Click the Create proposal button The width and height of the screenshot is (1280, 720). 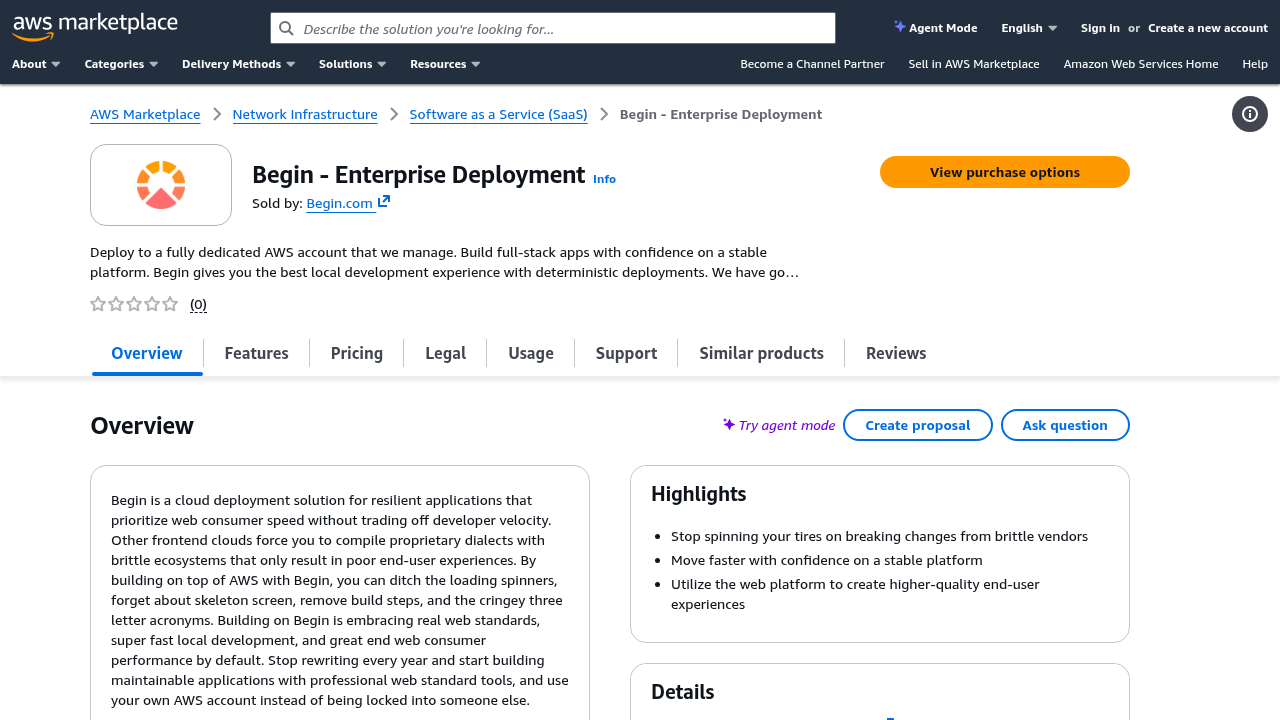[x=918, y=425]
